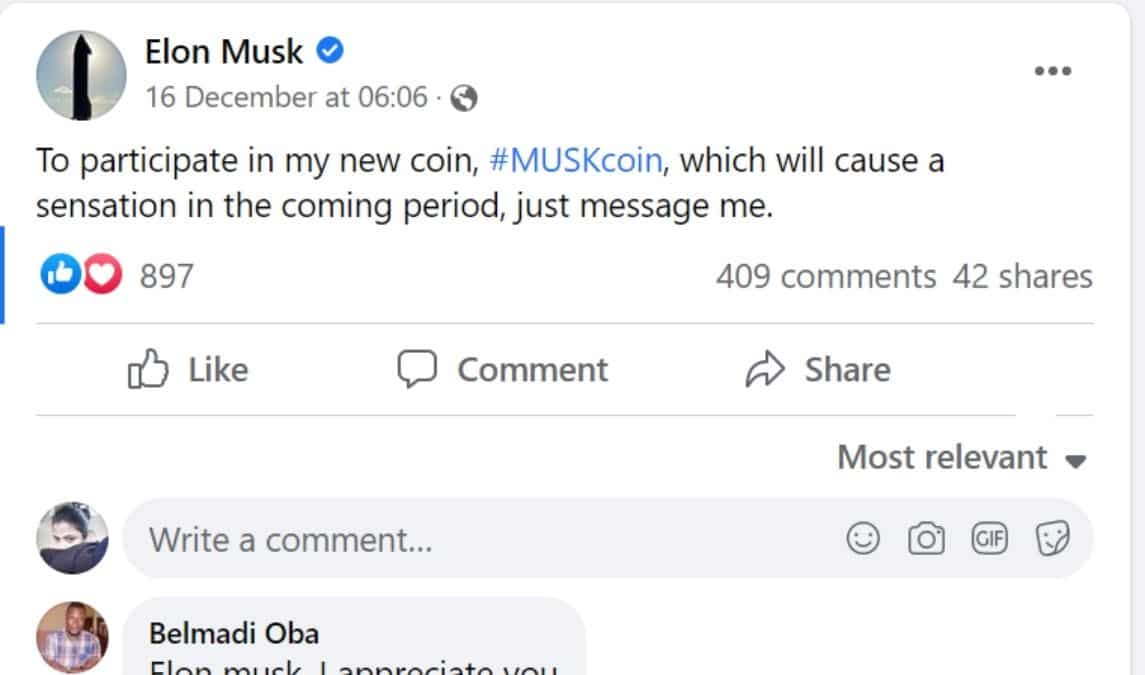This screenshot has height=675, width=1145.
Task: Click the blue thumbs-up reaction icon
Action: coord(60,274)
